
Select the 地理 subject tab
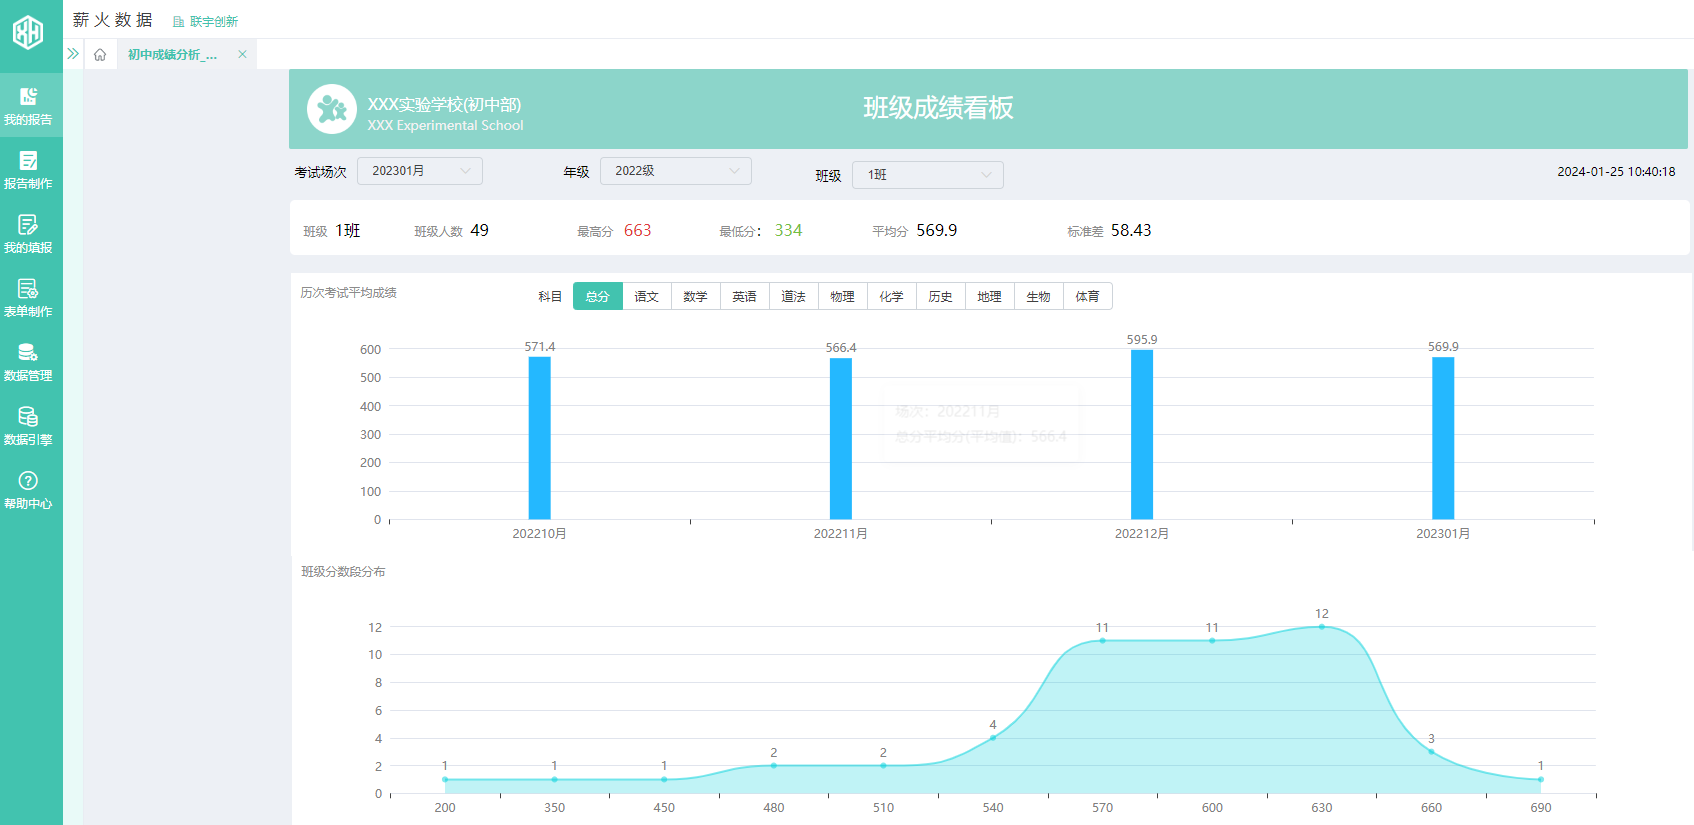[990, 296]
